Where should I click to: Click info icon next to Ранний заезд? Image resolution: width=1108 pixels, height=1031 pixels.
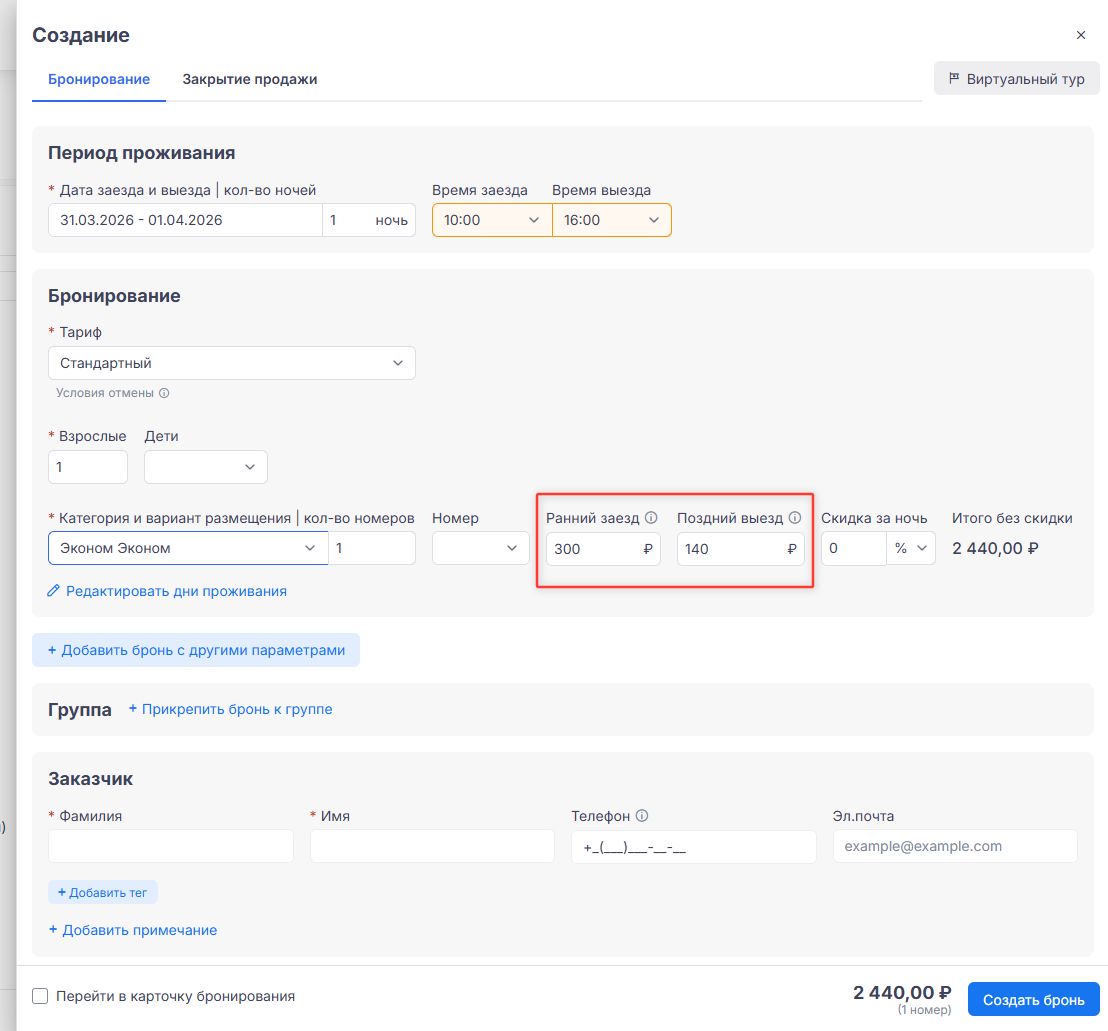[x=651, y=518]
